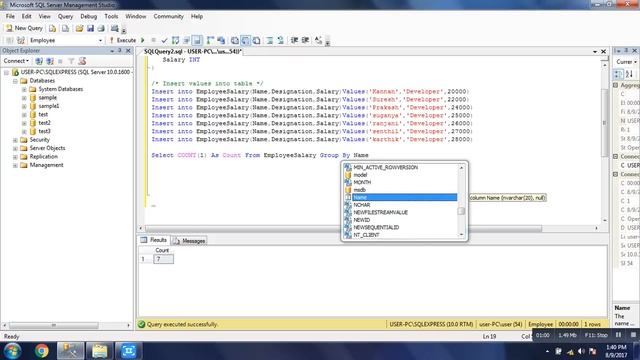This screenshot has width=640, height=360.
Task: Open a Database Engine Query from the toolbar
Action: pos(53,28)
